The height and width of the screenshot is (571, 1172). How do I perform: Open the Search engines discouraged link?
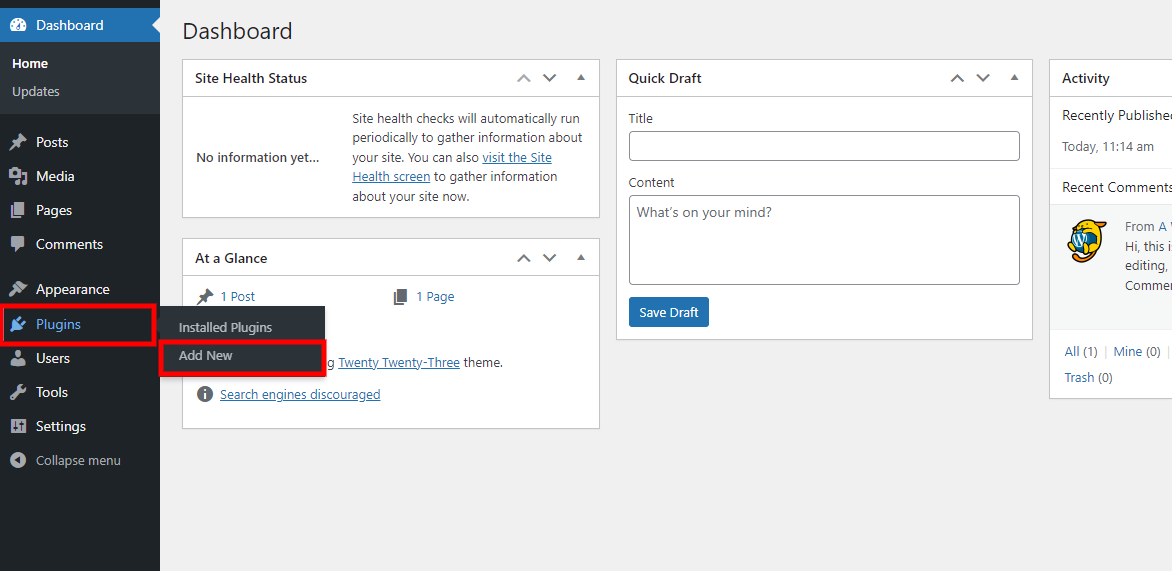pos(300,395)
